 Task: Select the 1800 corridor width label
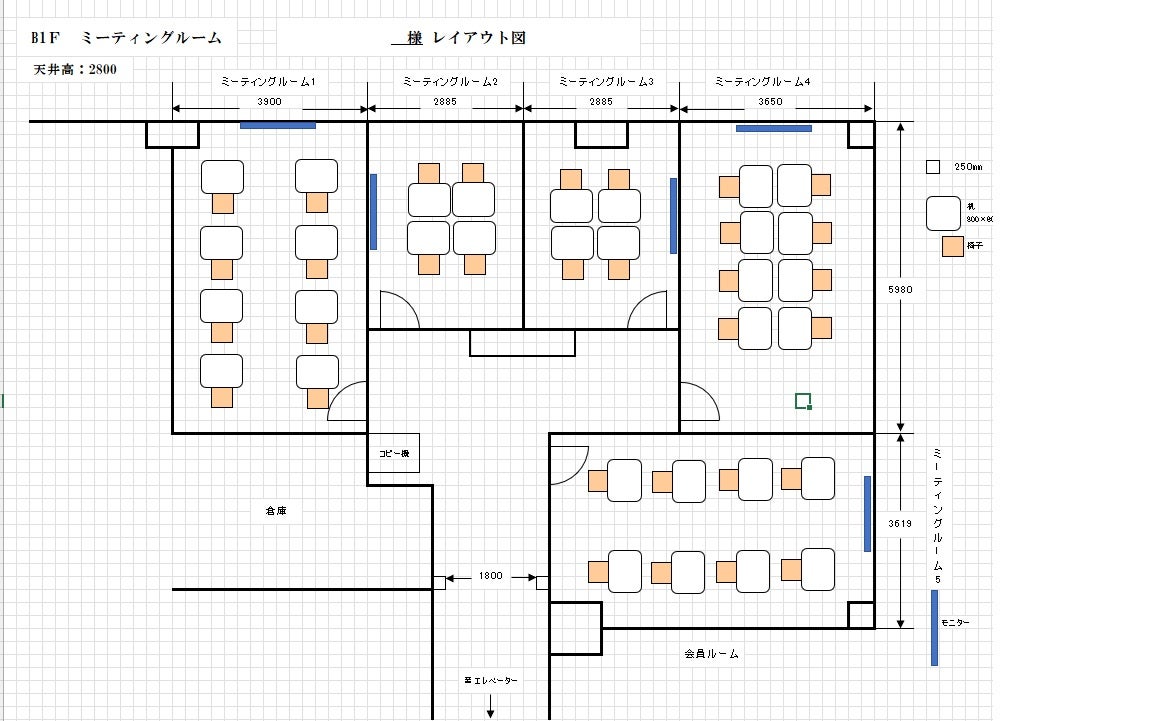click(x=490, y=576)
